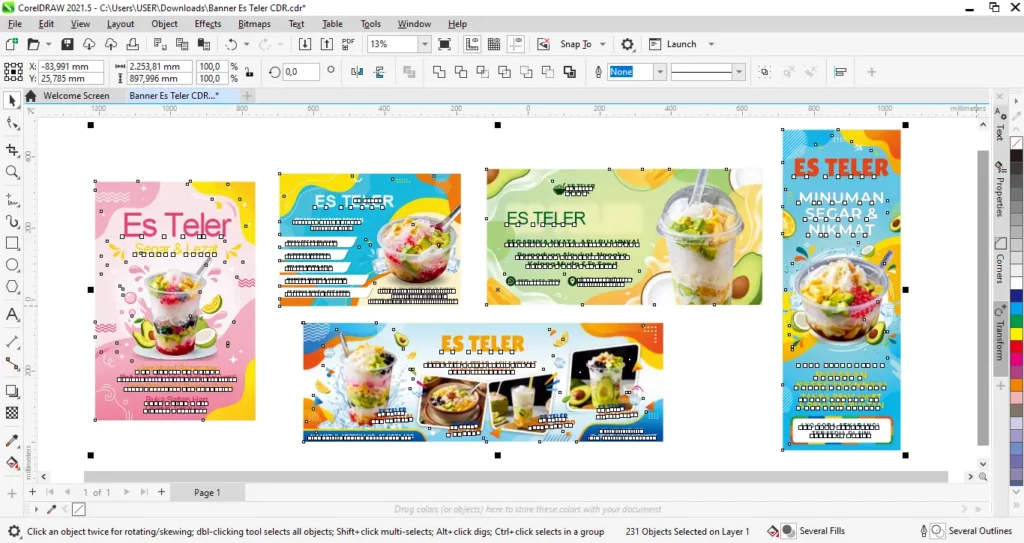
Task: Select the Shape edit tool
Action: click(x=12, y=123)
